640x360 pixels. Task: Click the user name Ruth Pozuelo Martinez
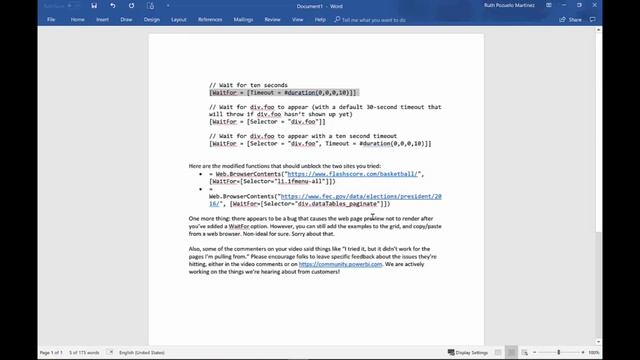509,5
